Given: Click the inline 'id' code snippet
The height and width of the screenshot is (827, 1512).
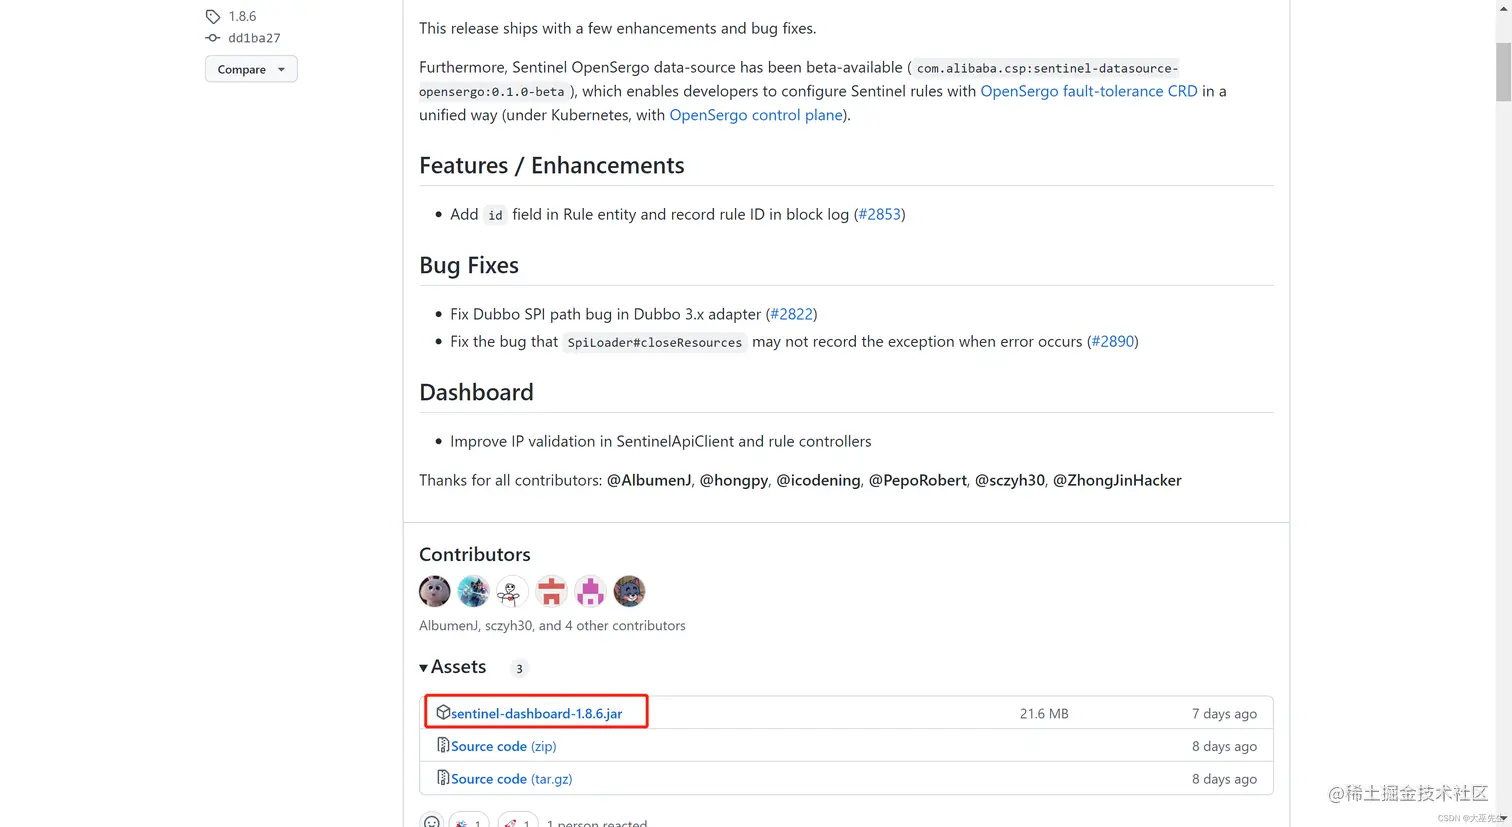Looking at the screenshot, I should [x=495, y=215].
